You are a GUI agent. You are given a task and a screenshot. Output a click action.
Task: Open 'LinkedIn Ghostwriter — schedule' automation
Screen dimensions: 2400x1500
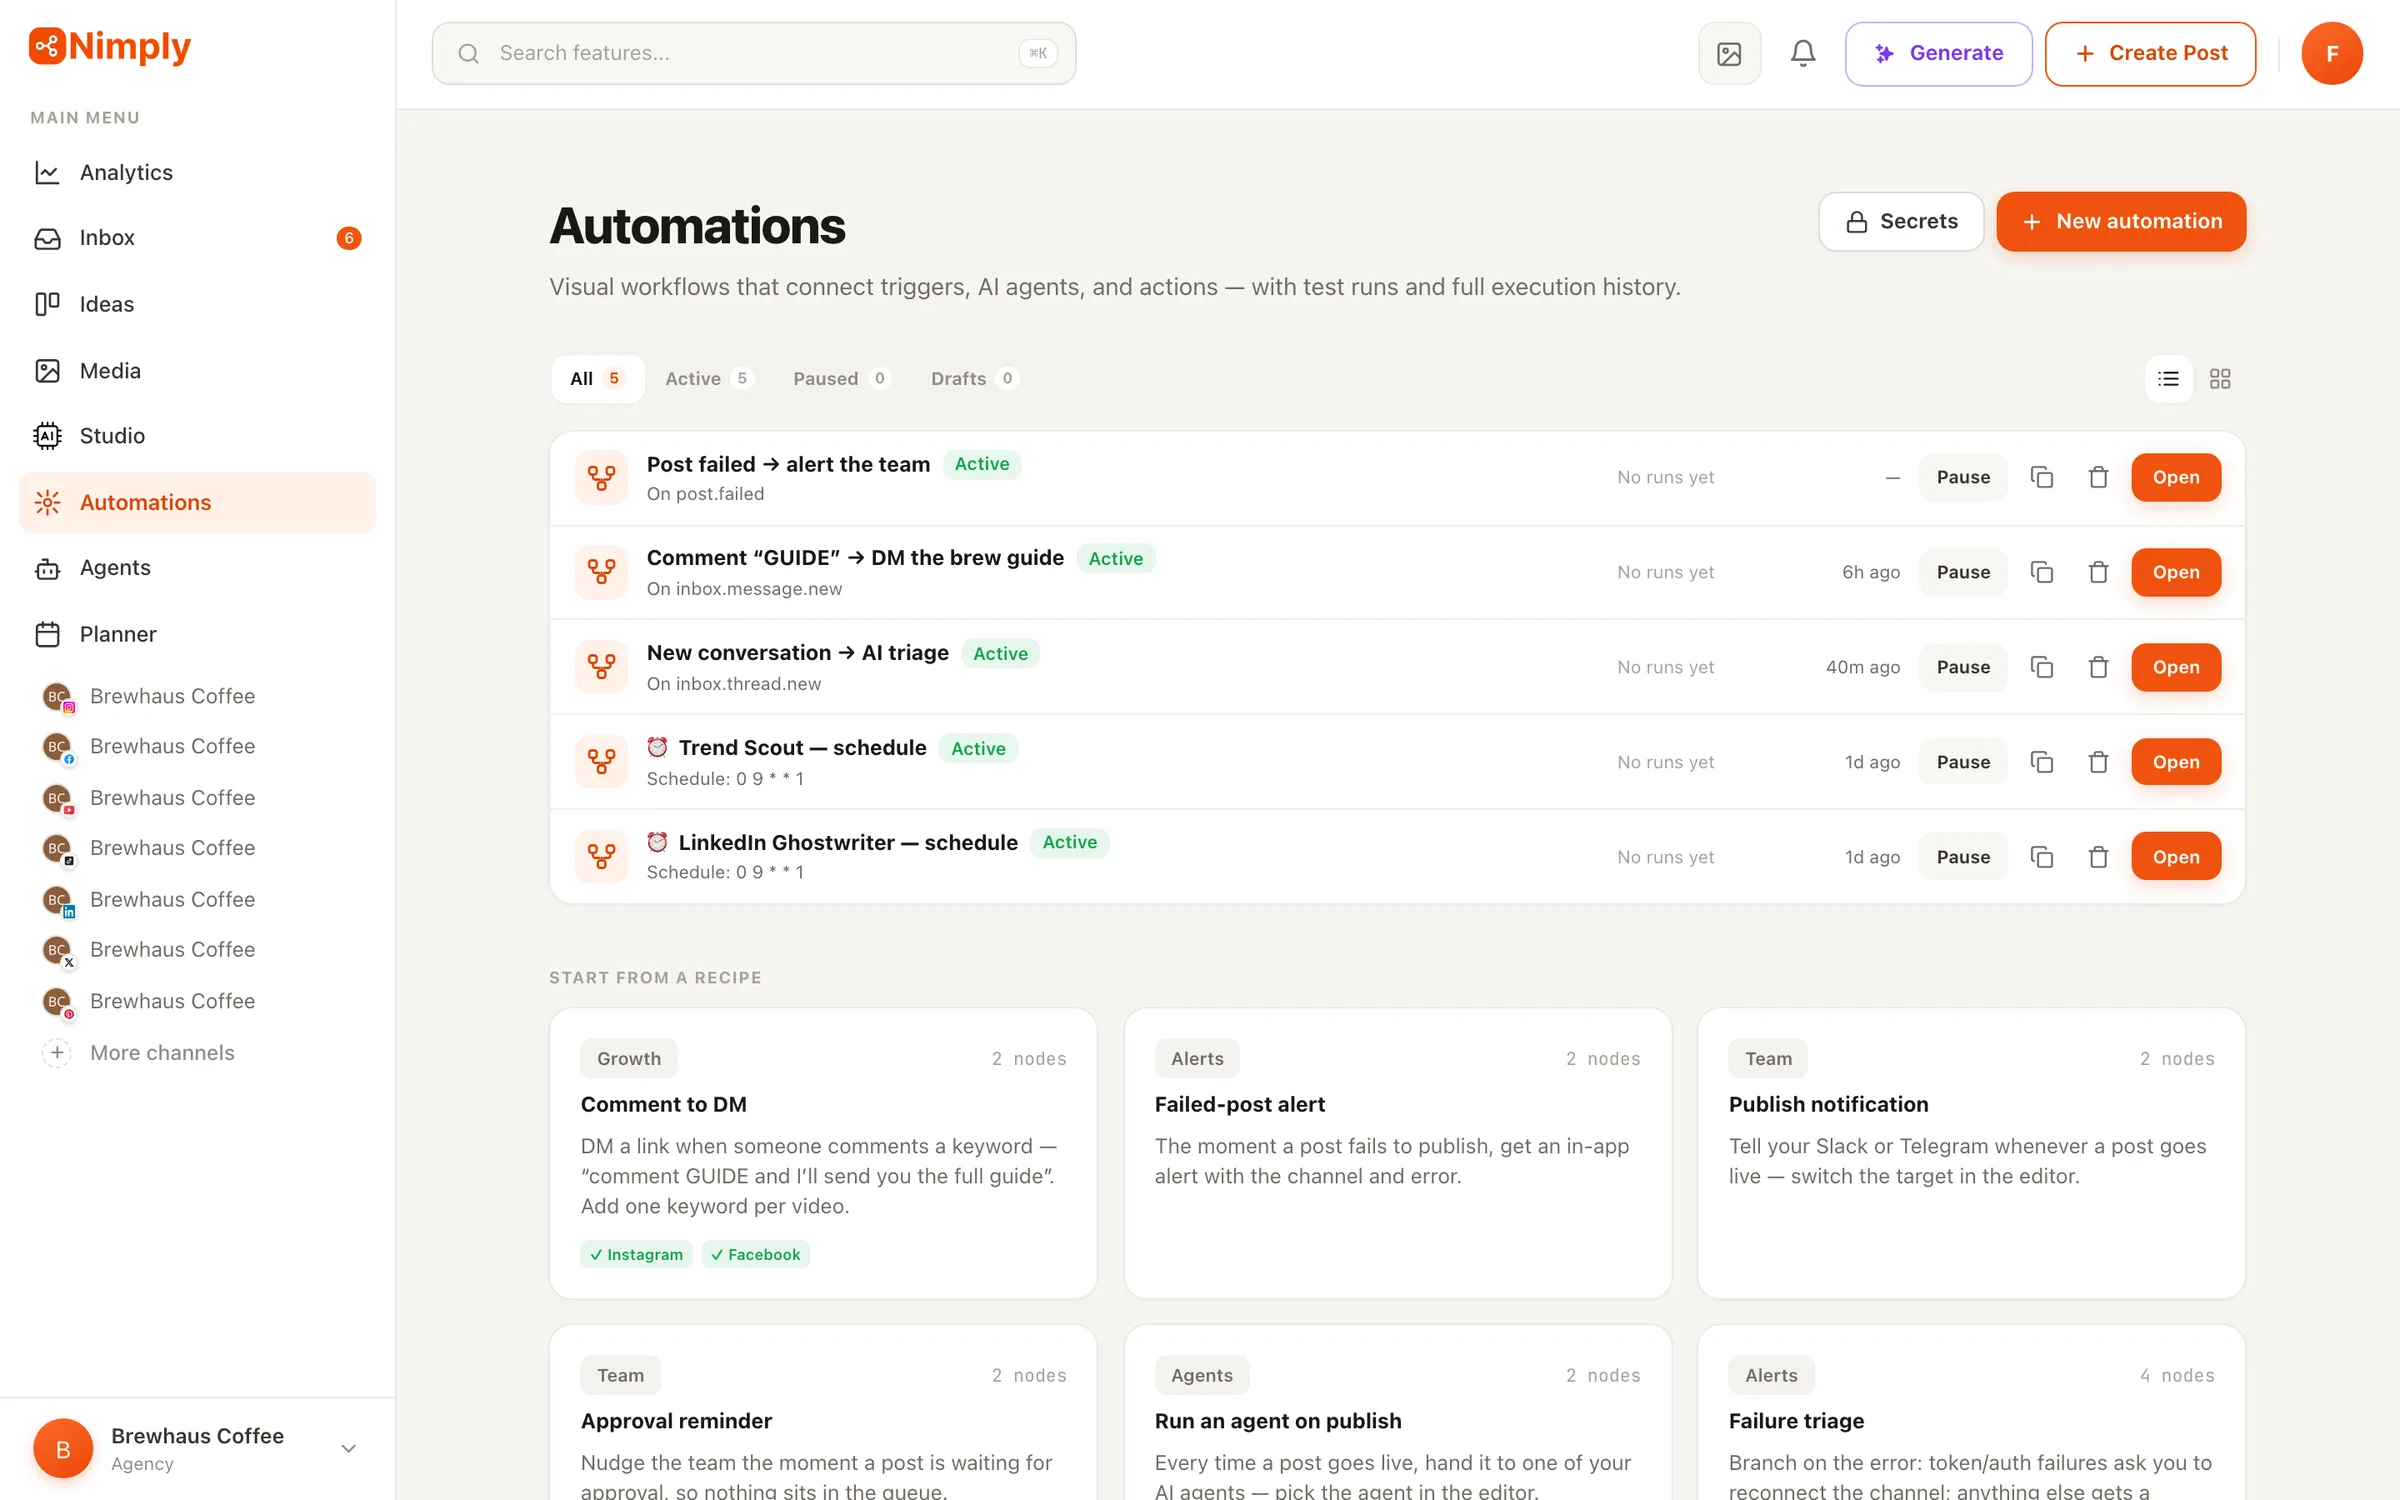pyautogui.click(x=2176, y=857)
